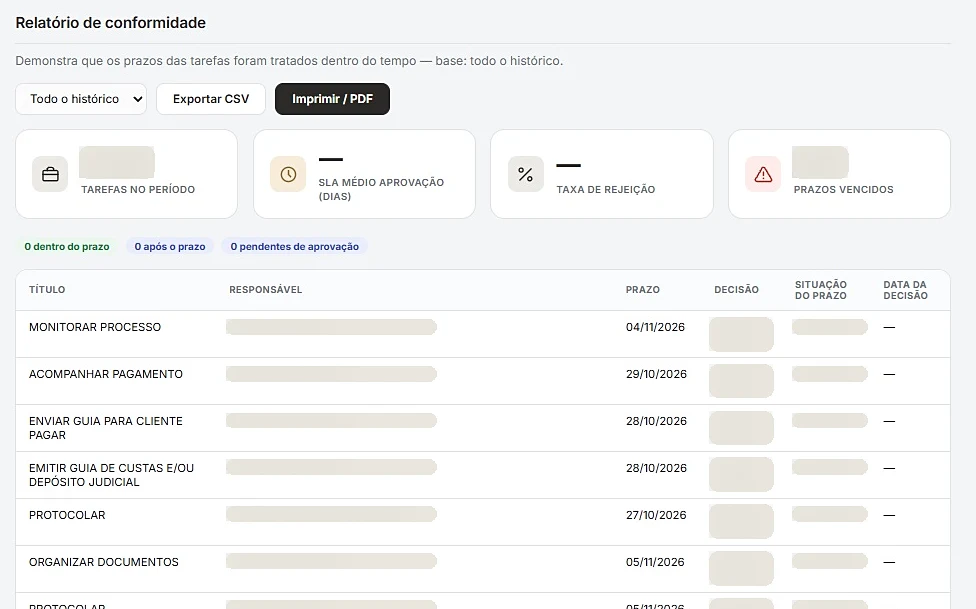This screenshot has height=609, width=976.
Task: Click the 04/11/2026 deadline date
Action: tap(655, 327)
